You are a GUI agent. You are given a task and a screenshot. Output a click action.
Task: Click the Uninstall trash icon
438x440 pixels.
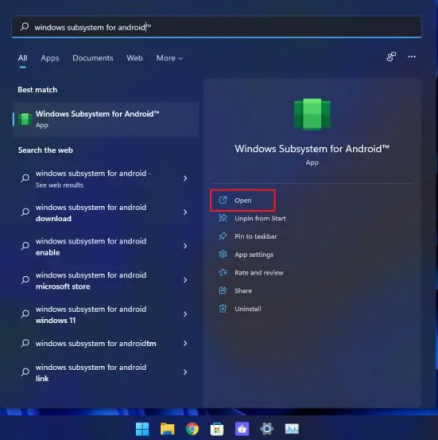point(223,309)
